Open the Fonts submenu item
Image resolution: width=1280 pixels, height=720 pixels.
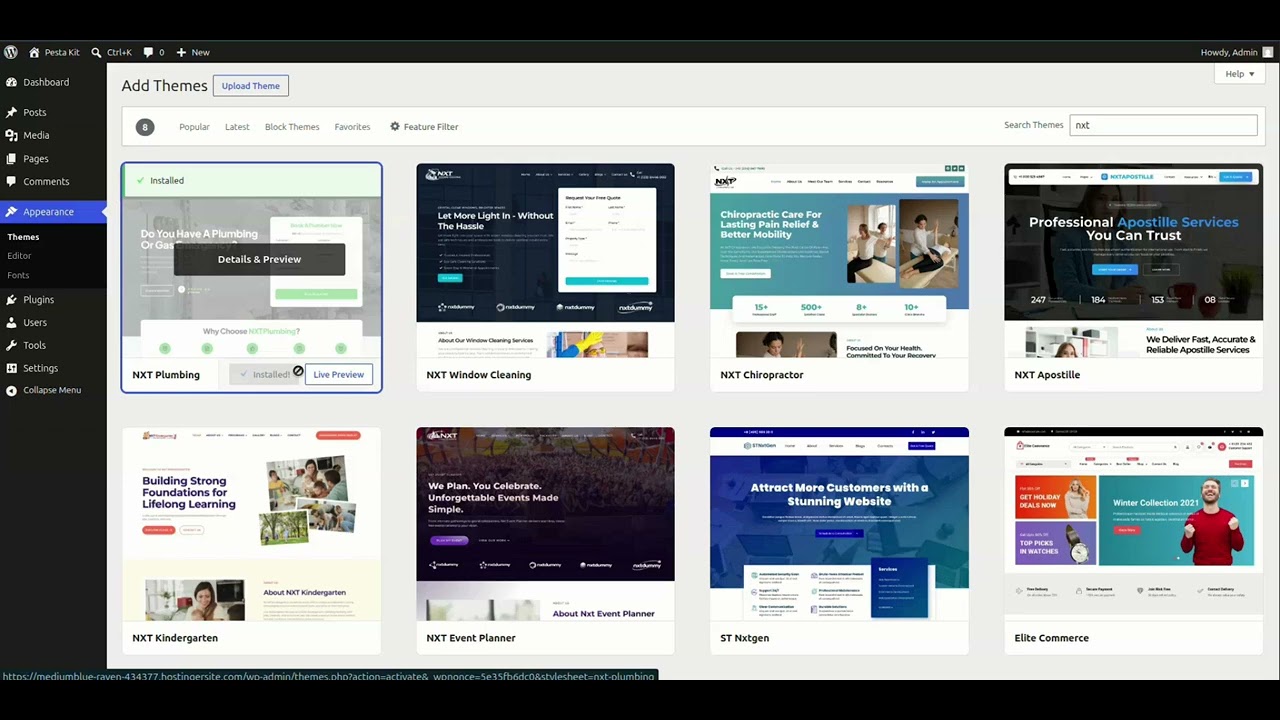pos(18,275)
